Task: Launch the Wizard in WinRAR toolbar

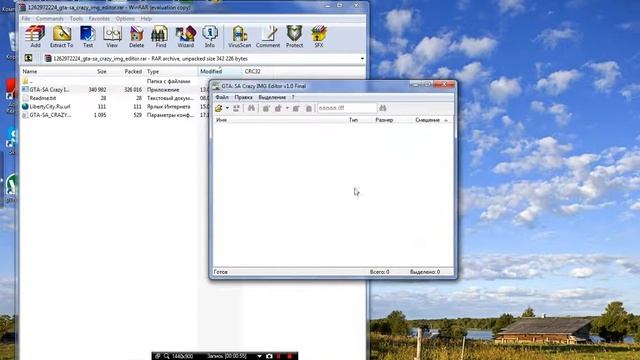Action: point(185,37)
